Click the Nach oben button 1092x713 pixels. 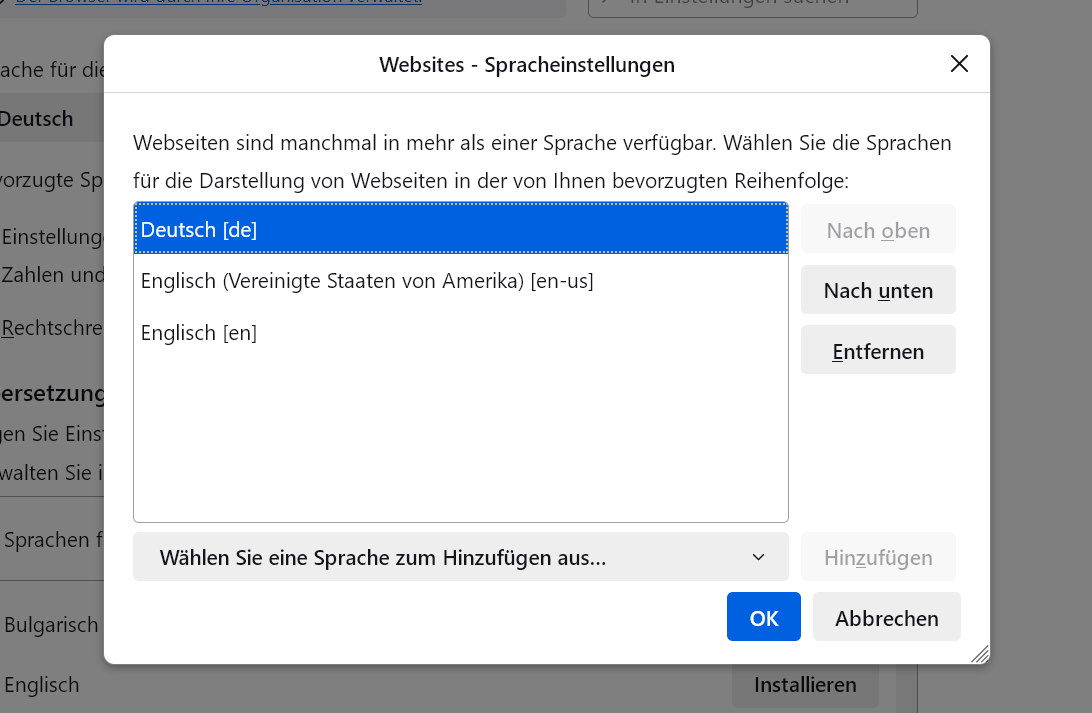point(878,231)
